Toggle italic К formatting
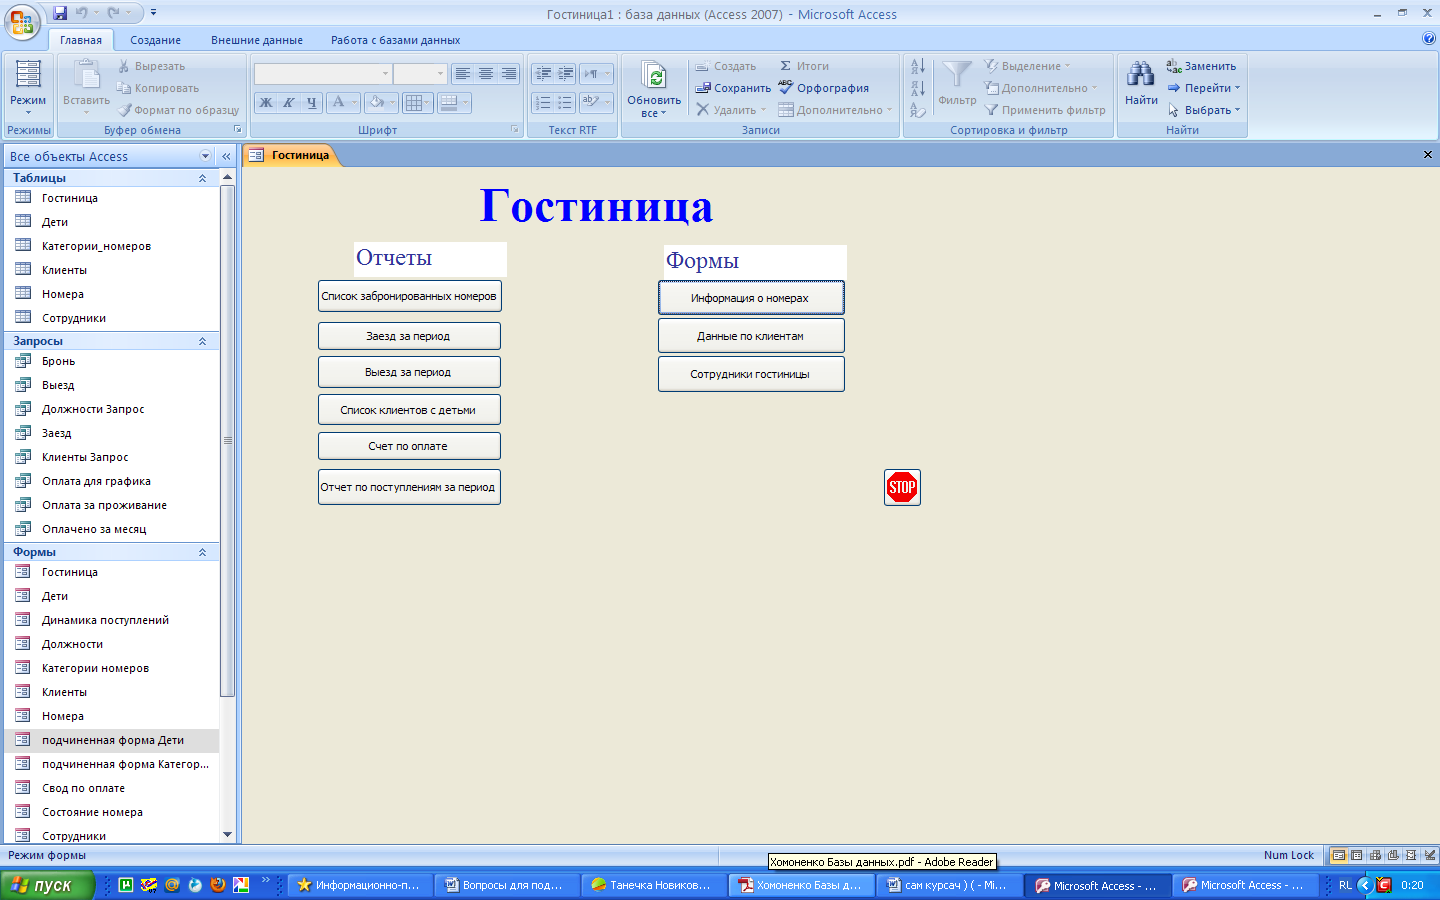 (288, 102)
